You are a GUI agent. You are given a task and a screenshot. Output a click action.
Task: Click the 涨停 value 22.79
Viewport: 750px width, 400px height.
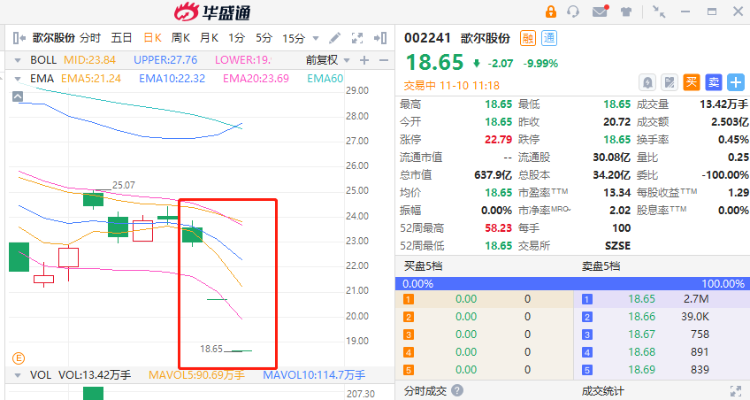click(498, 140)
